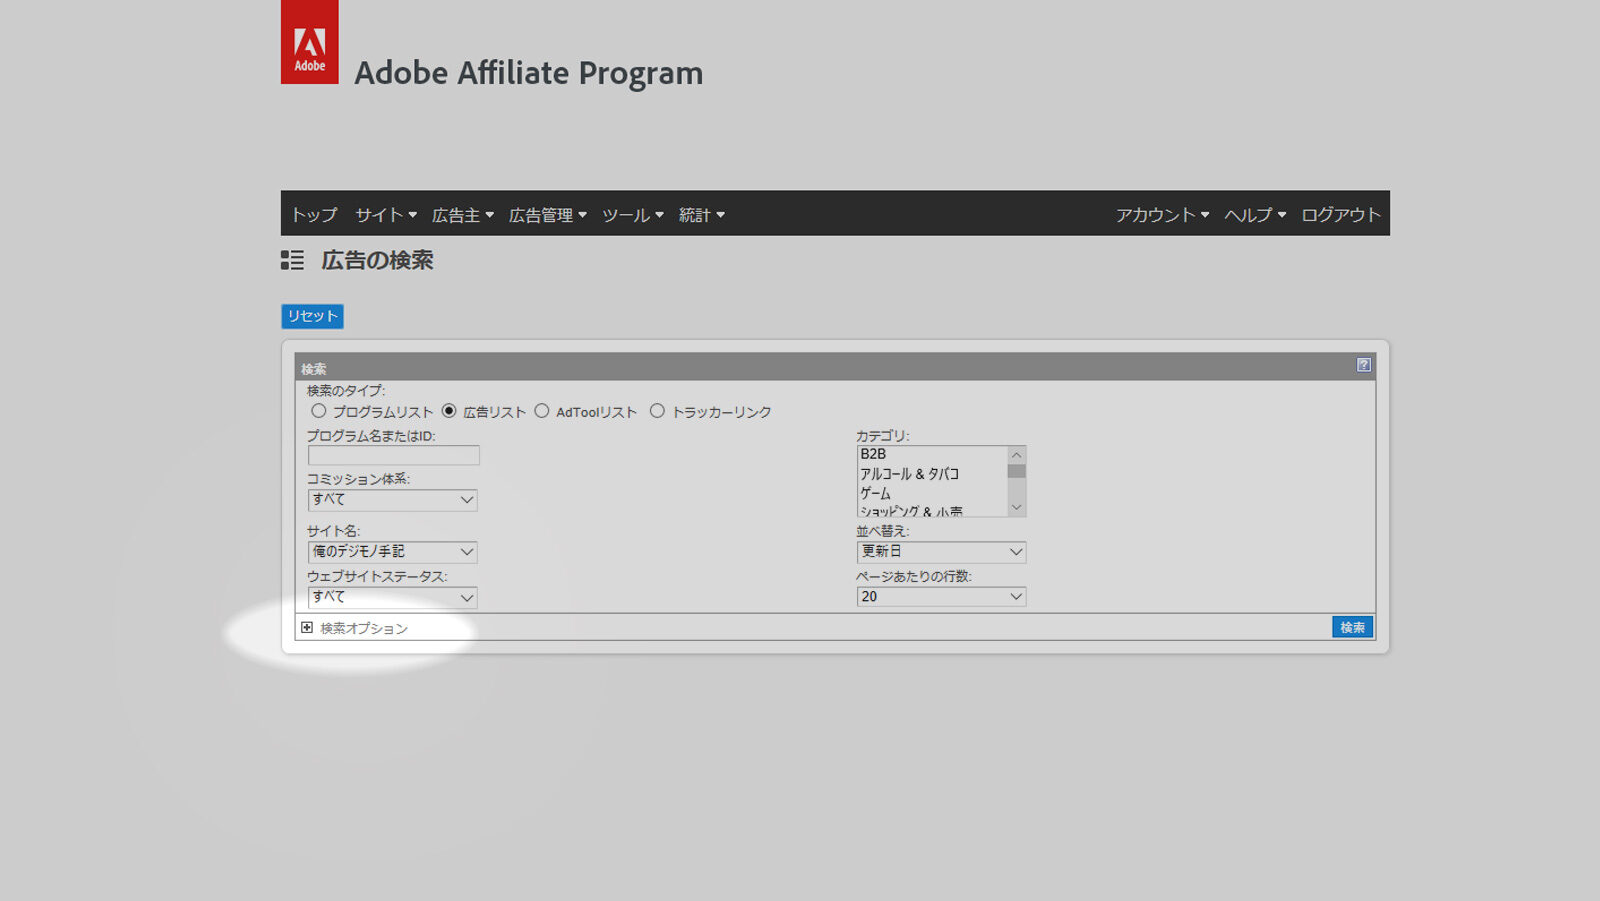The height and width of the screenshot is (901, 1600).
Task: Open サイト menu
Action: pos(386,214)
